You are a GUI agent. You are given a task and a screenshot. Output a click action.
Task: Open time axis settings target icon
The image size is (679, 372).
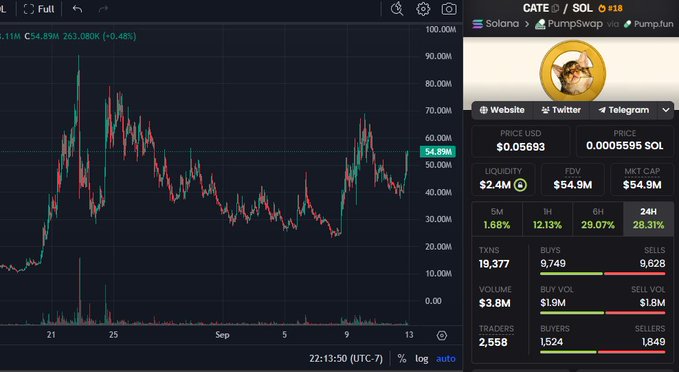[442, 335]
